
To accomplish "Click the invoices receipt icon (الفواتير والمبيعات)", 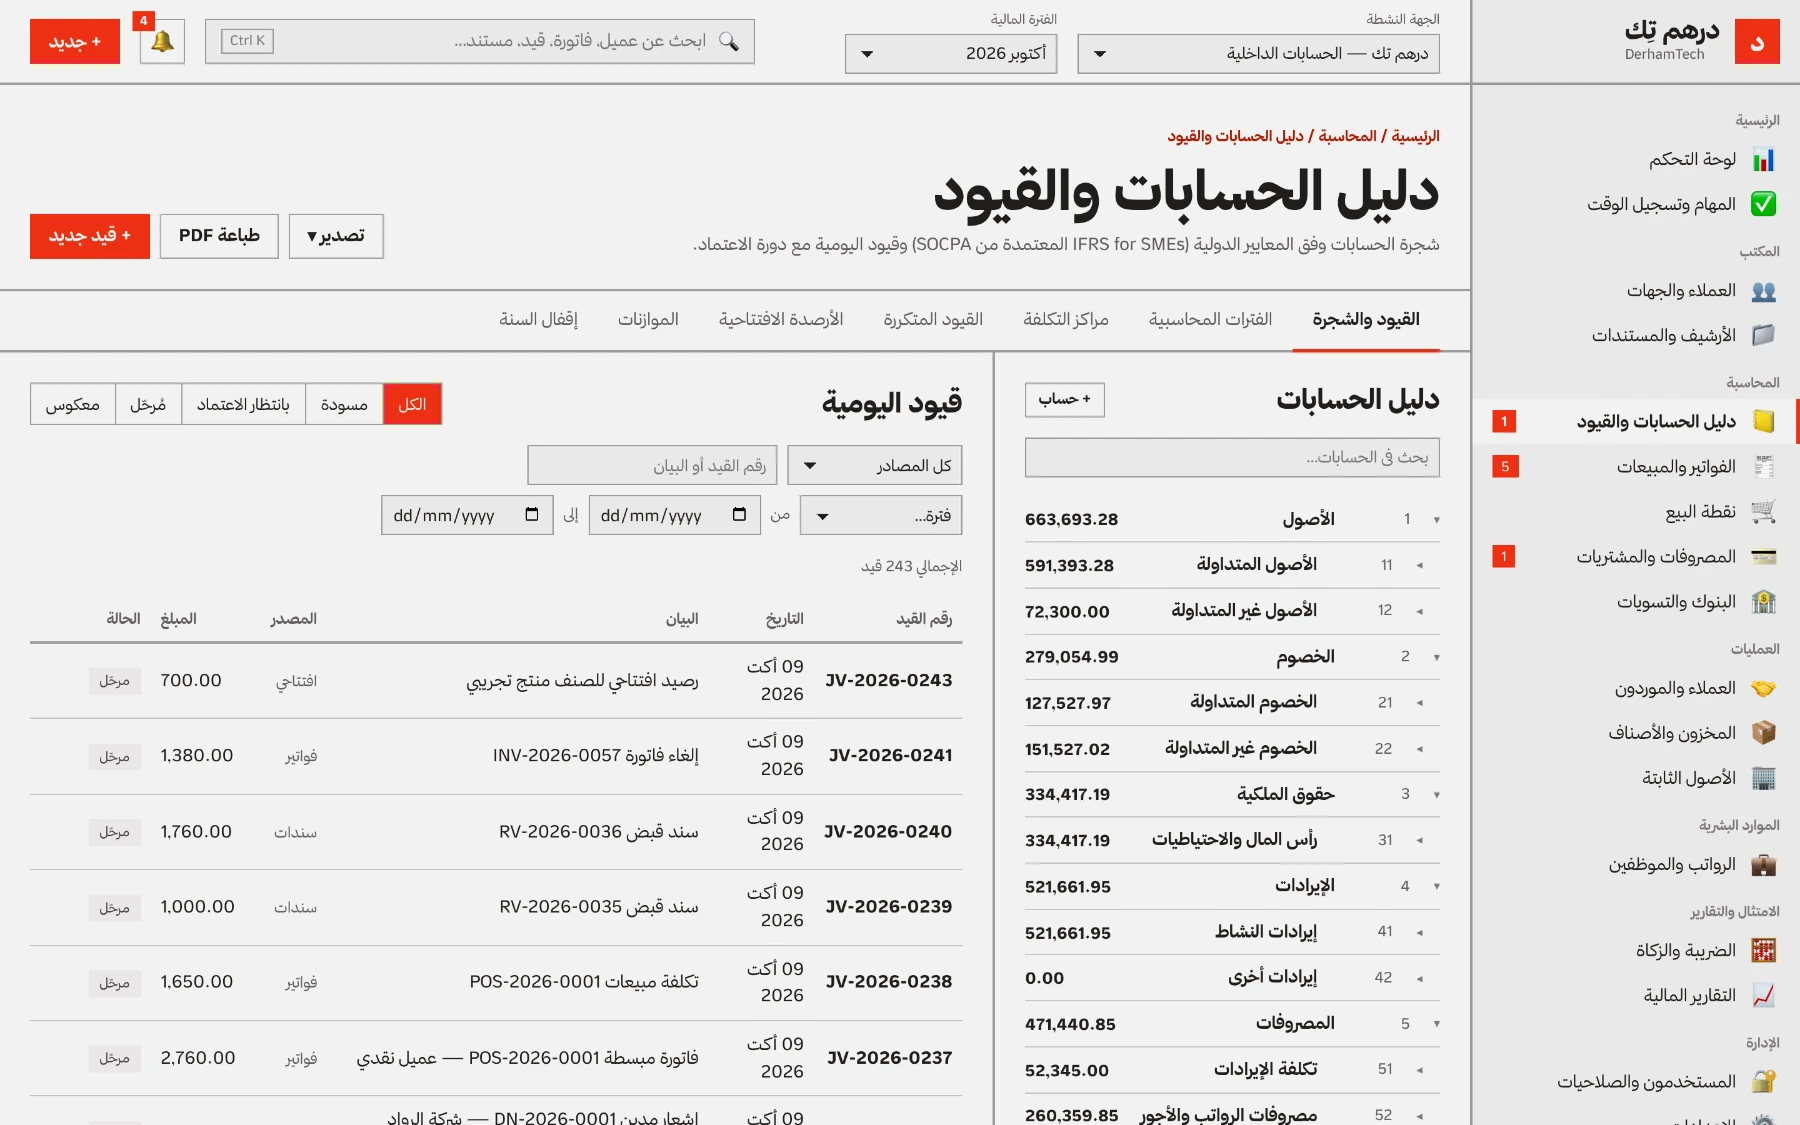I will [1763, 467].
